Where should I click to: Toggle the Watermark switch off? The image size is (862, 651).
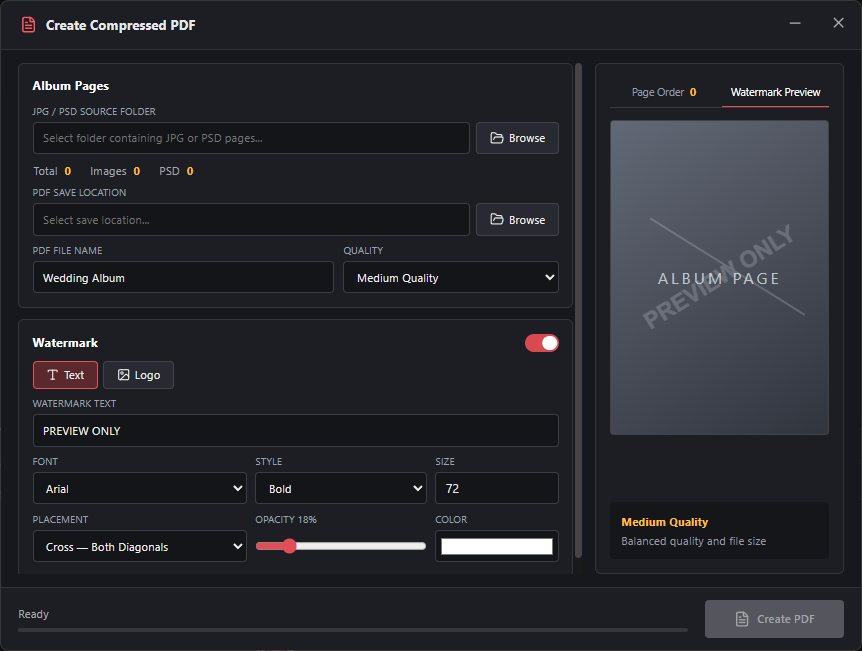point(541,343)
